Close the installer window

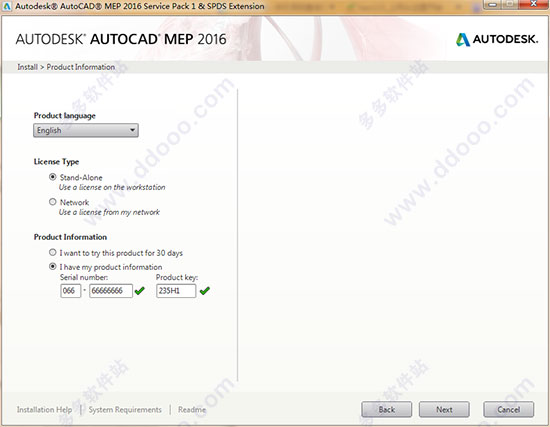click(533, 4)
